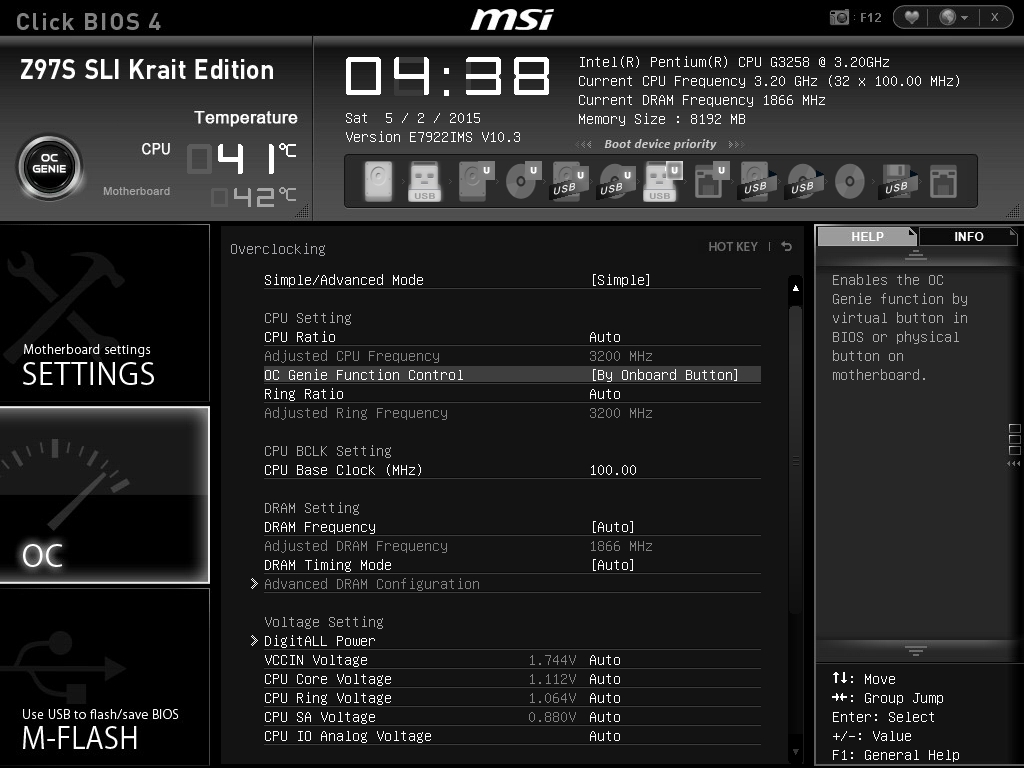Click the Sat 5 / 2 / 2015 date
The height and width of the screenshot is (768, 1024).
tap(413, 118)
